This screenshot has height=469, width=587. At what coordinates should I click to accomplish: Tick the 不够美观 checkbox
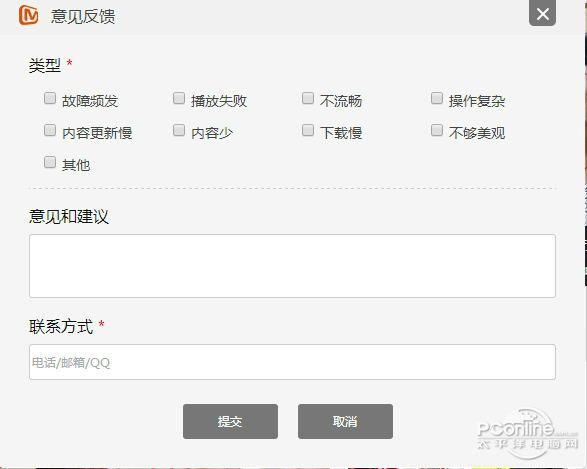(437, 130)
